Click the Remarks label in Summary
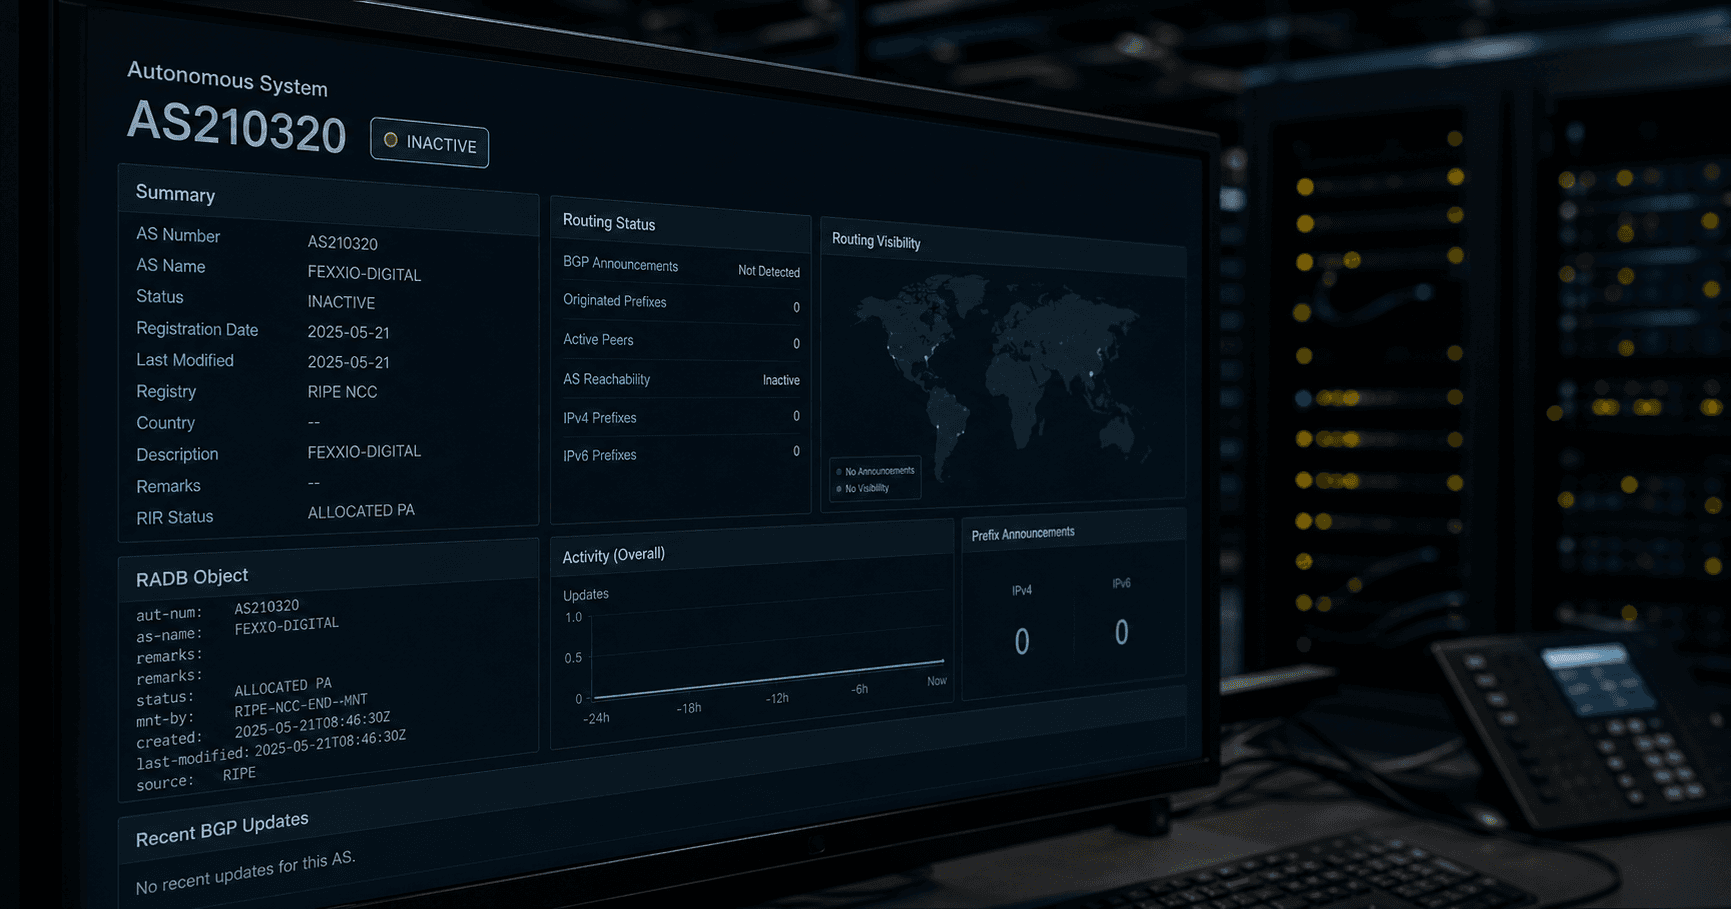The width and height of the screenshot is (1731, 909). click(x=168, y=486)
